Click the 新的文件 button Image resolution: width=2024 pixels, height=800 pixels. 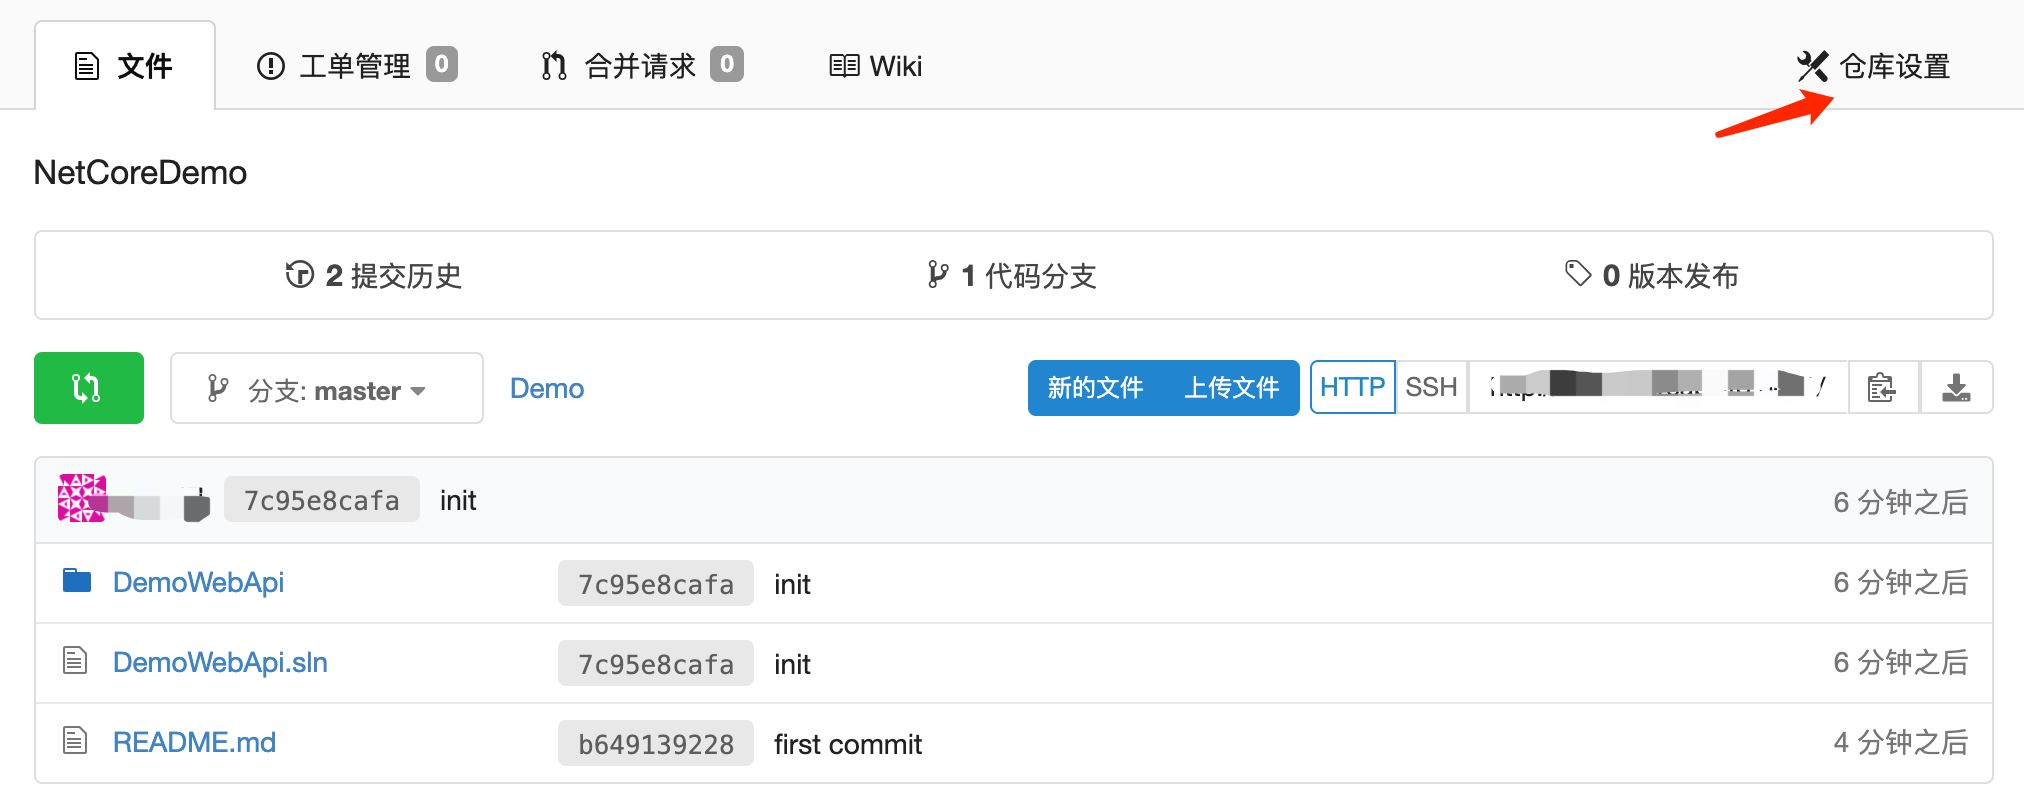click(x=1095, y=388)
